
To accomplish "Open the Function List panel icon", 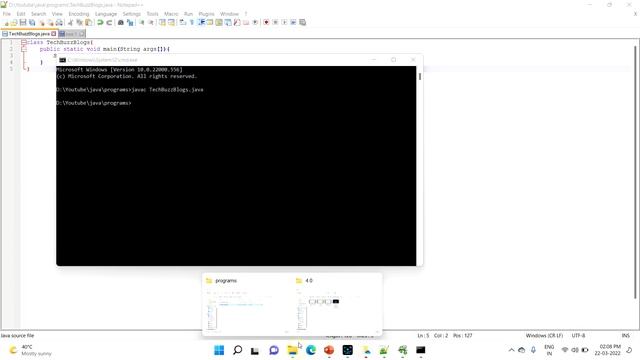I will [237, 22].
